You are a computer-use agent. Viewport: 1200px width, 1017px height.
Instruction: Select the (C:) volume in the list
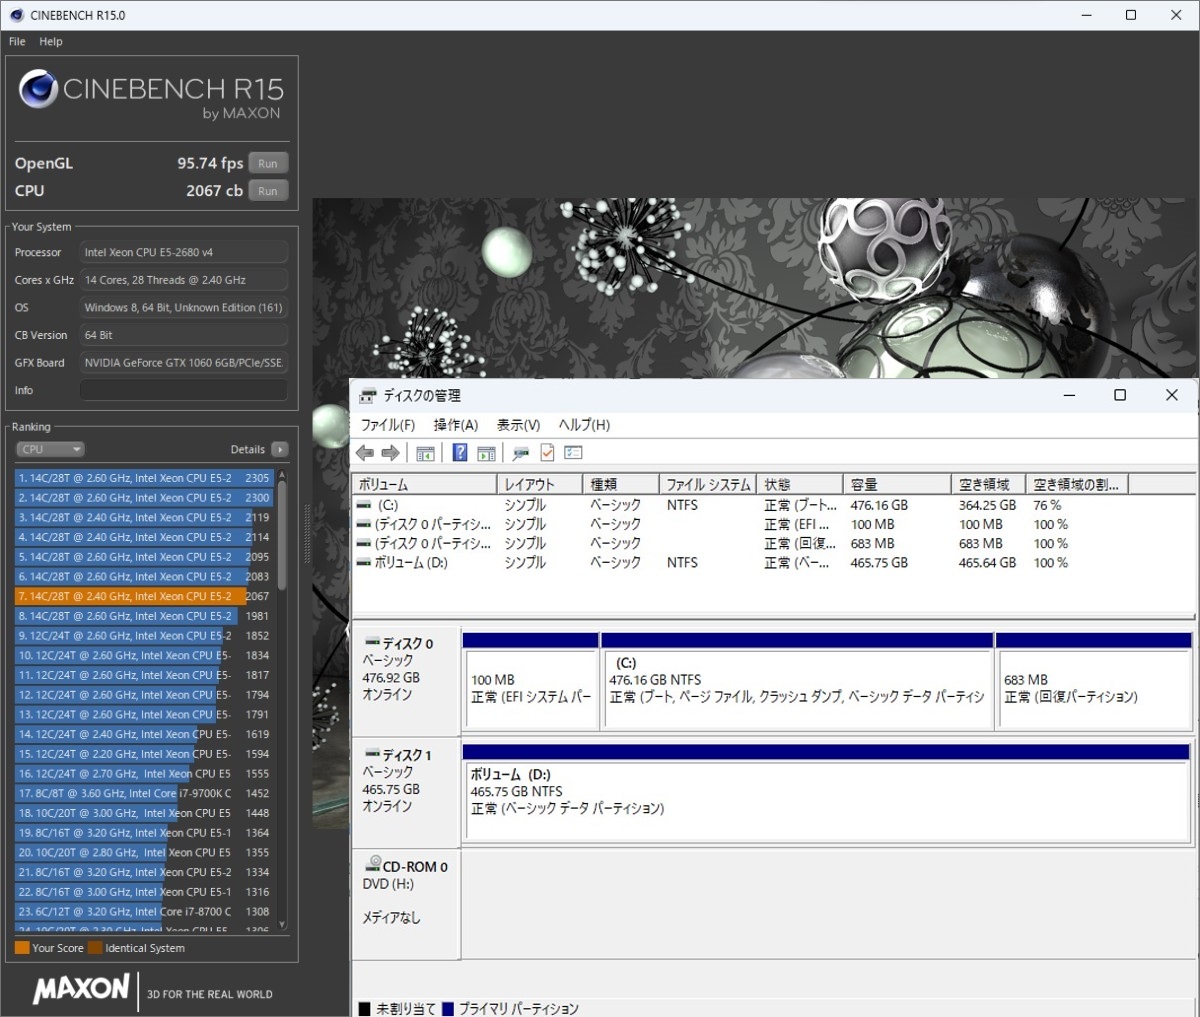point(740,506)
